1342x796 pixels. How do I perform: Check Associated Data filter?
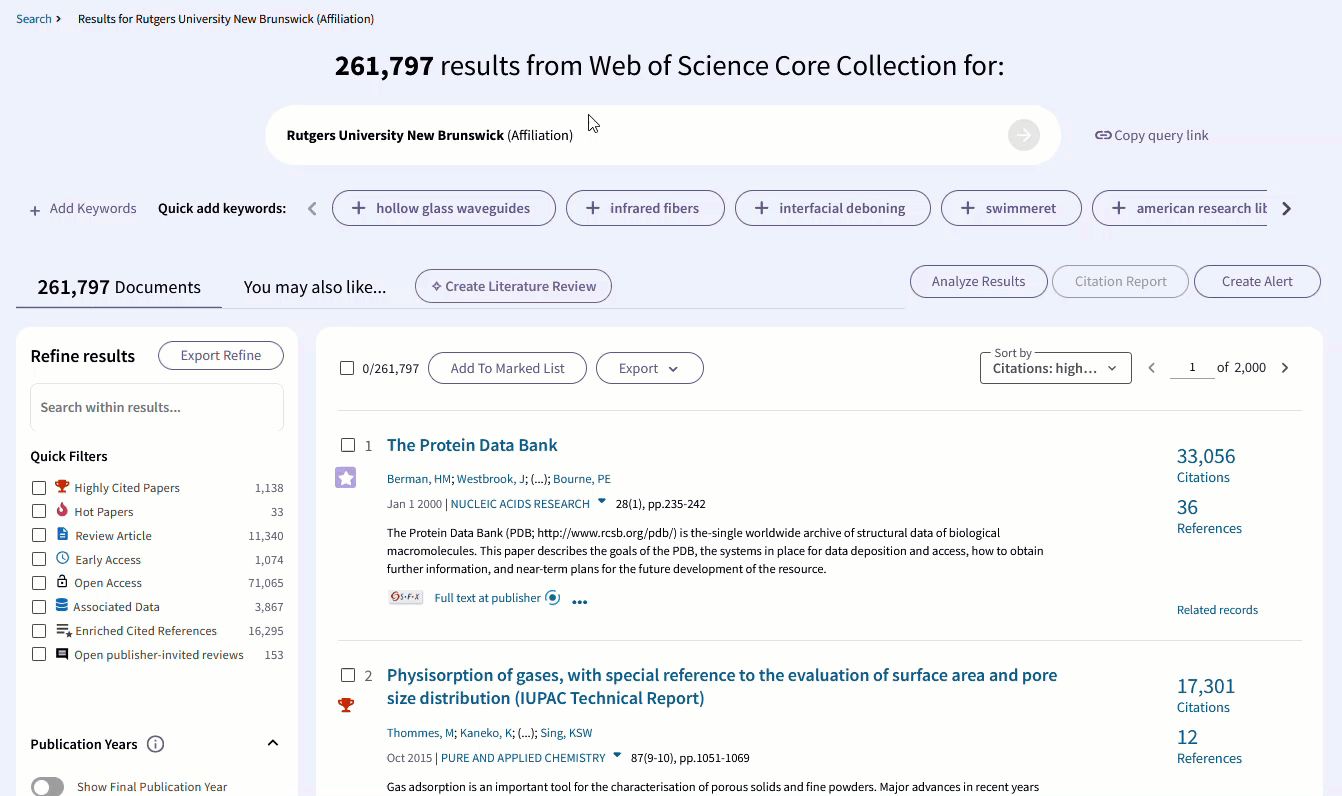(x=39, y=607)
